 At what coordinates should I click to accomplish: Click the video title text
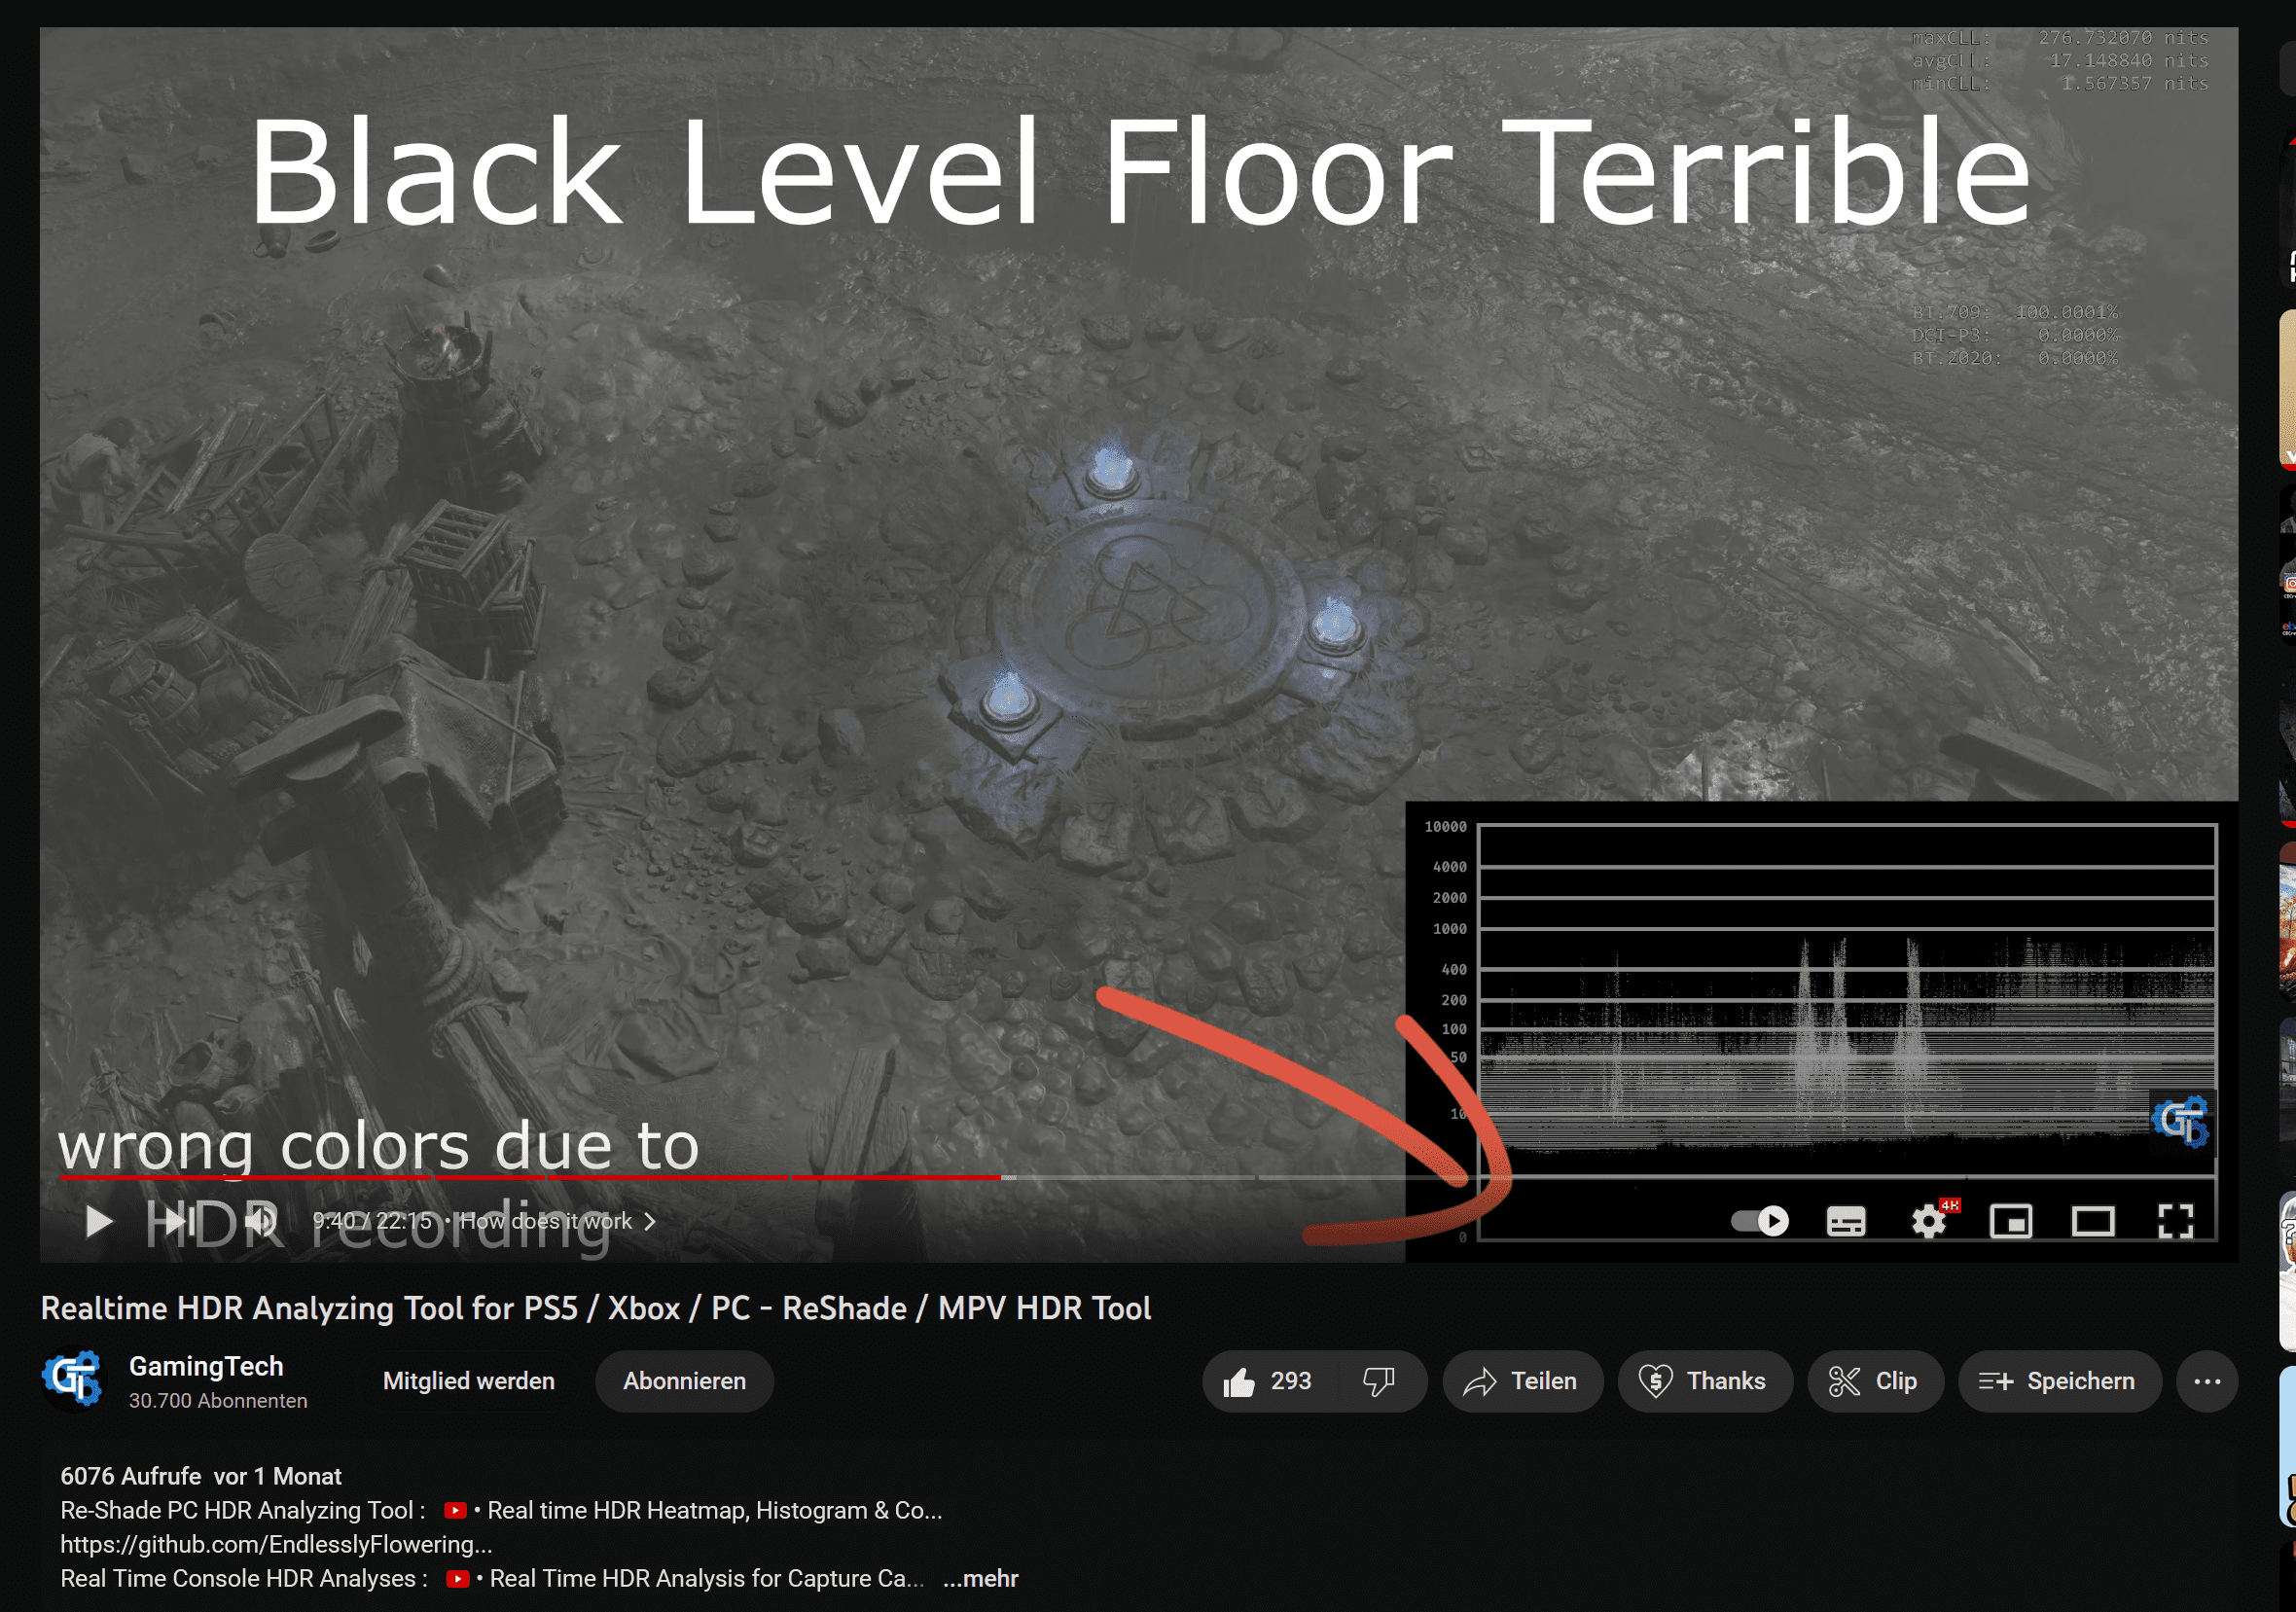[596, 1308]
